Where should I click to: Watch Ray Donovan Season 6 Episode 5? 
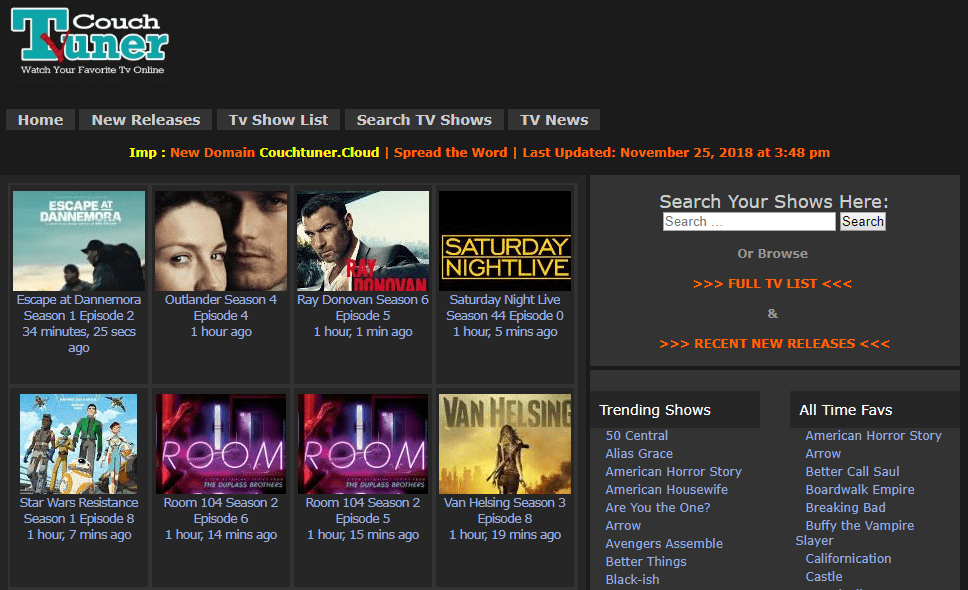point(362,240)
